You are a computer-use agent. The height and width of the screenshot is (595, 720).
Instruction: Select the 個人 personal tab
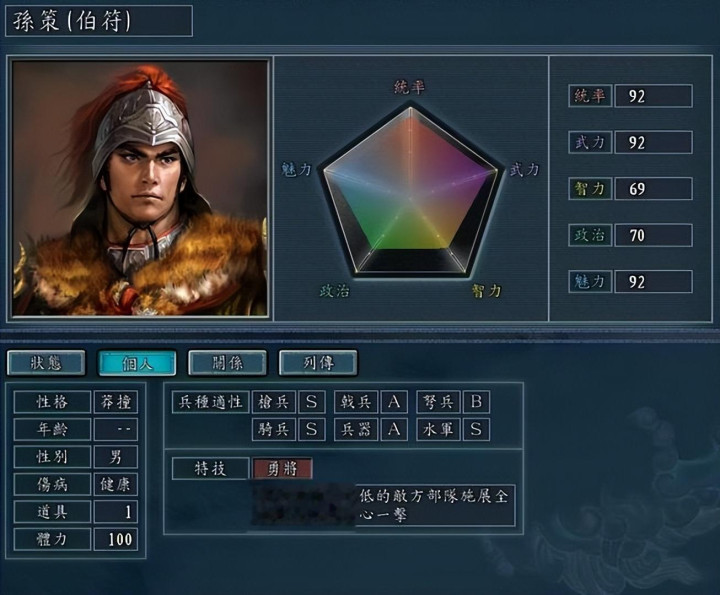click(x=137, y=363)
